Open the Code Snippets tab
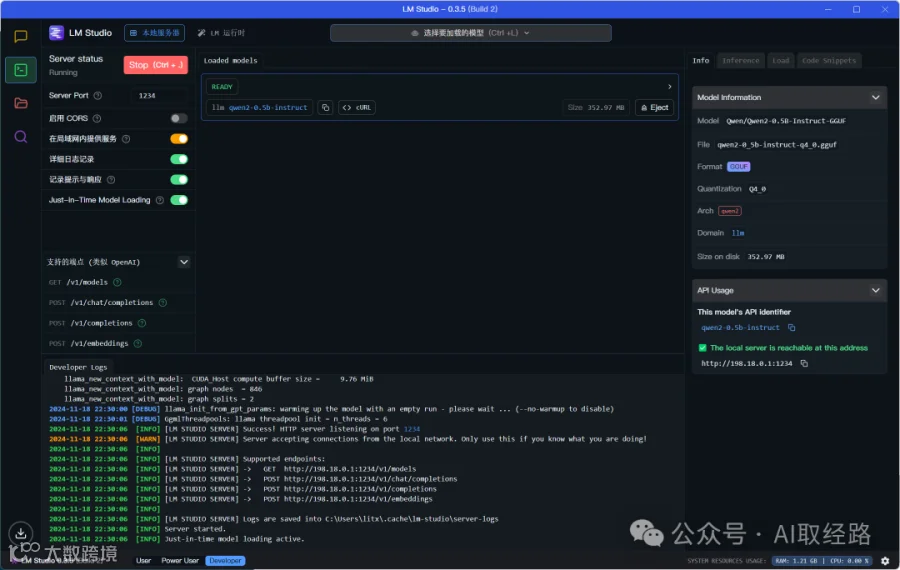The image size is (900, 570). click(829, 60)
